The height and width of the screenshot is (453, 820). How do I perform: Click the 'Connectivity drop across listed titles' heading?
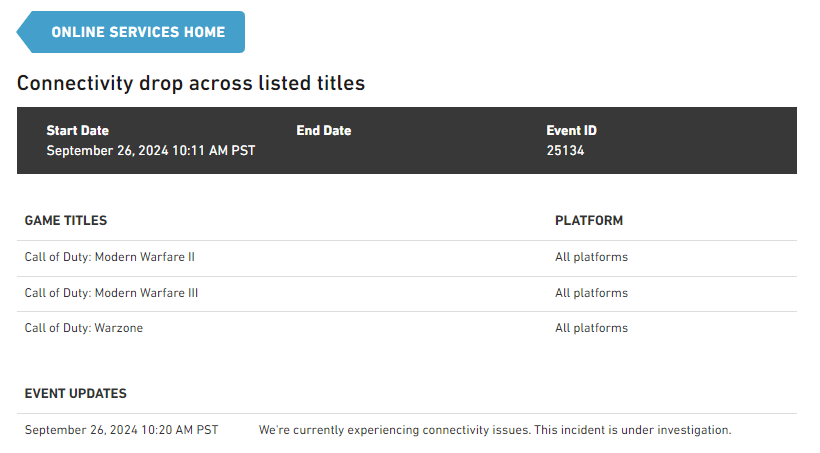pyautogui.click(x=191, y=83)
